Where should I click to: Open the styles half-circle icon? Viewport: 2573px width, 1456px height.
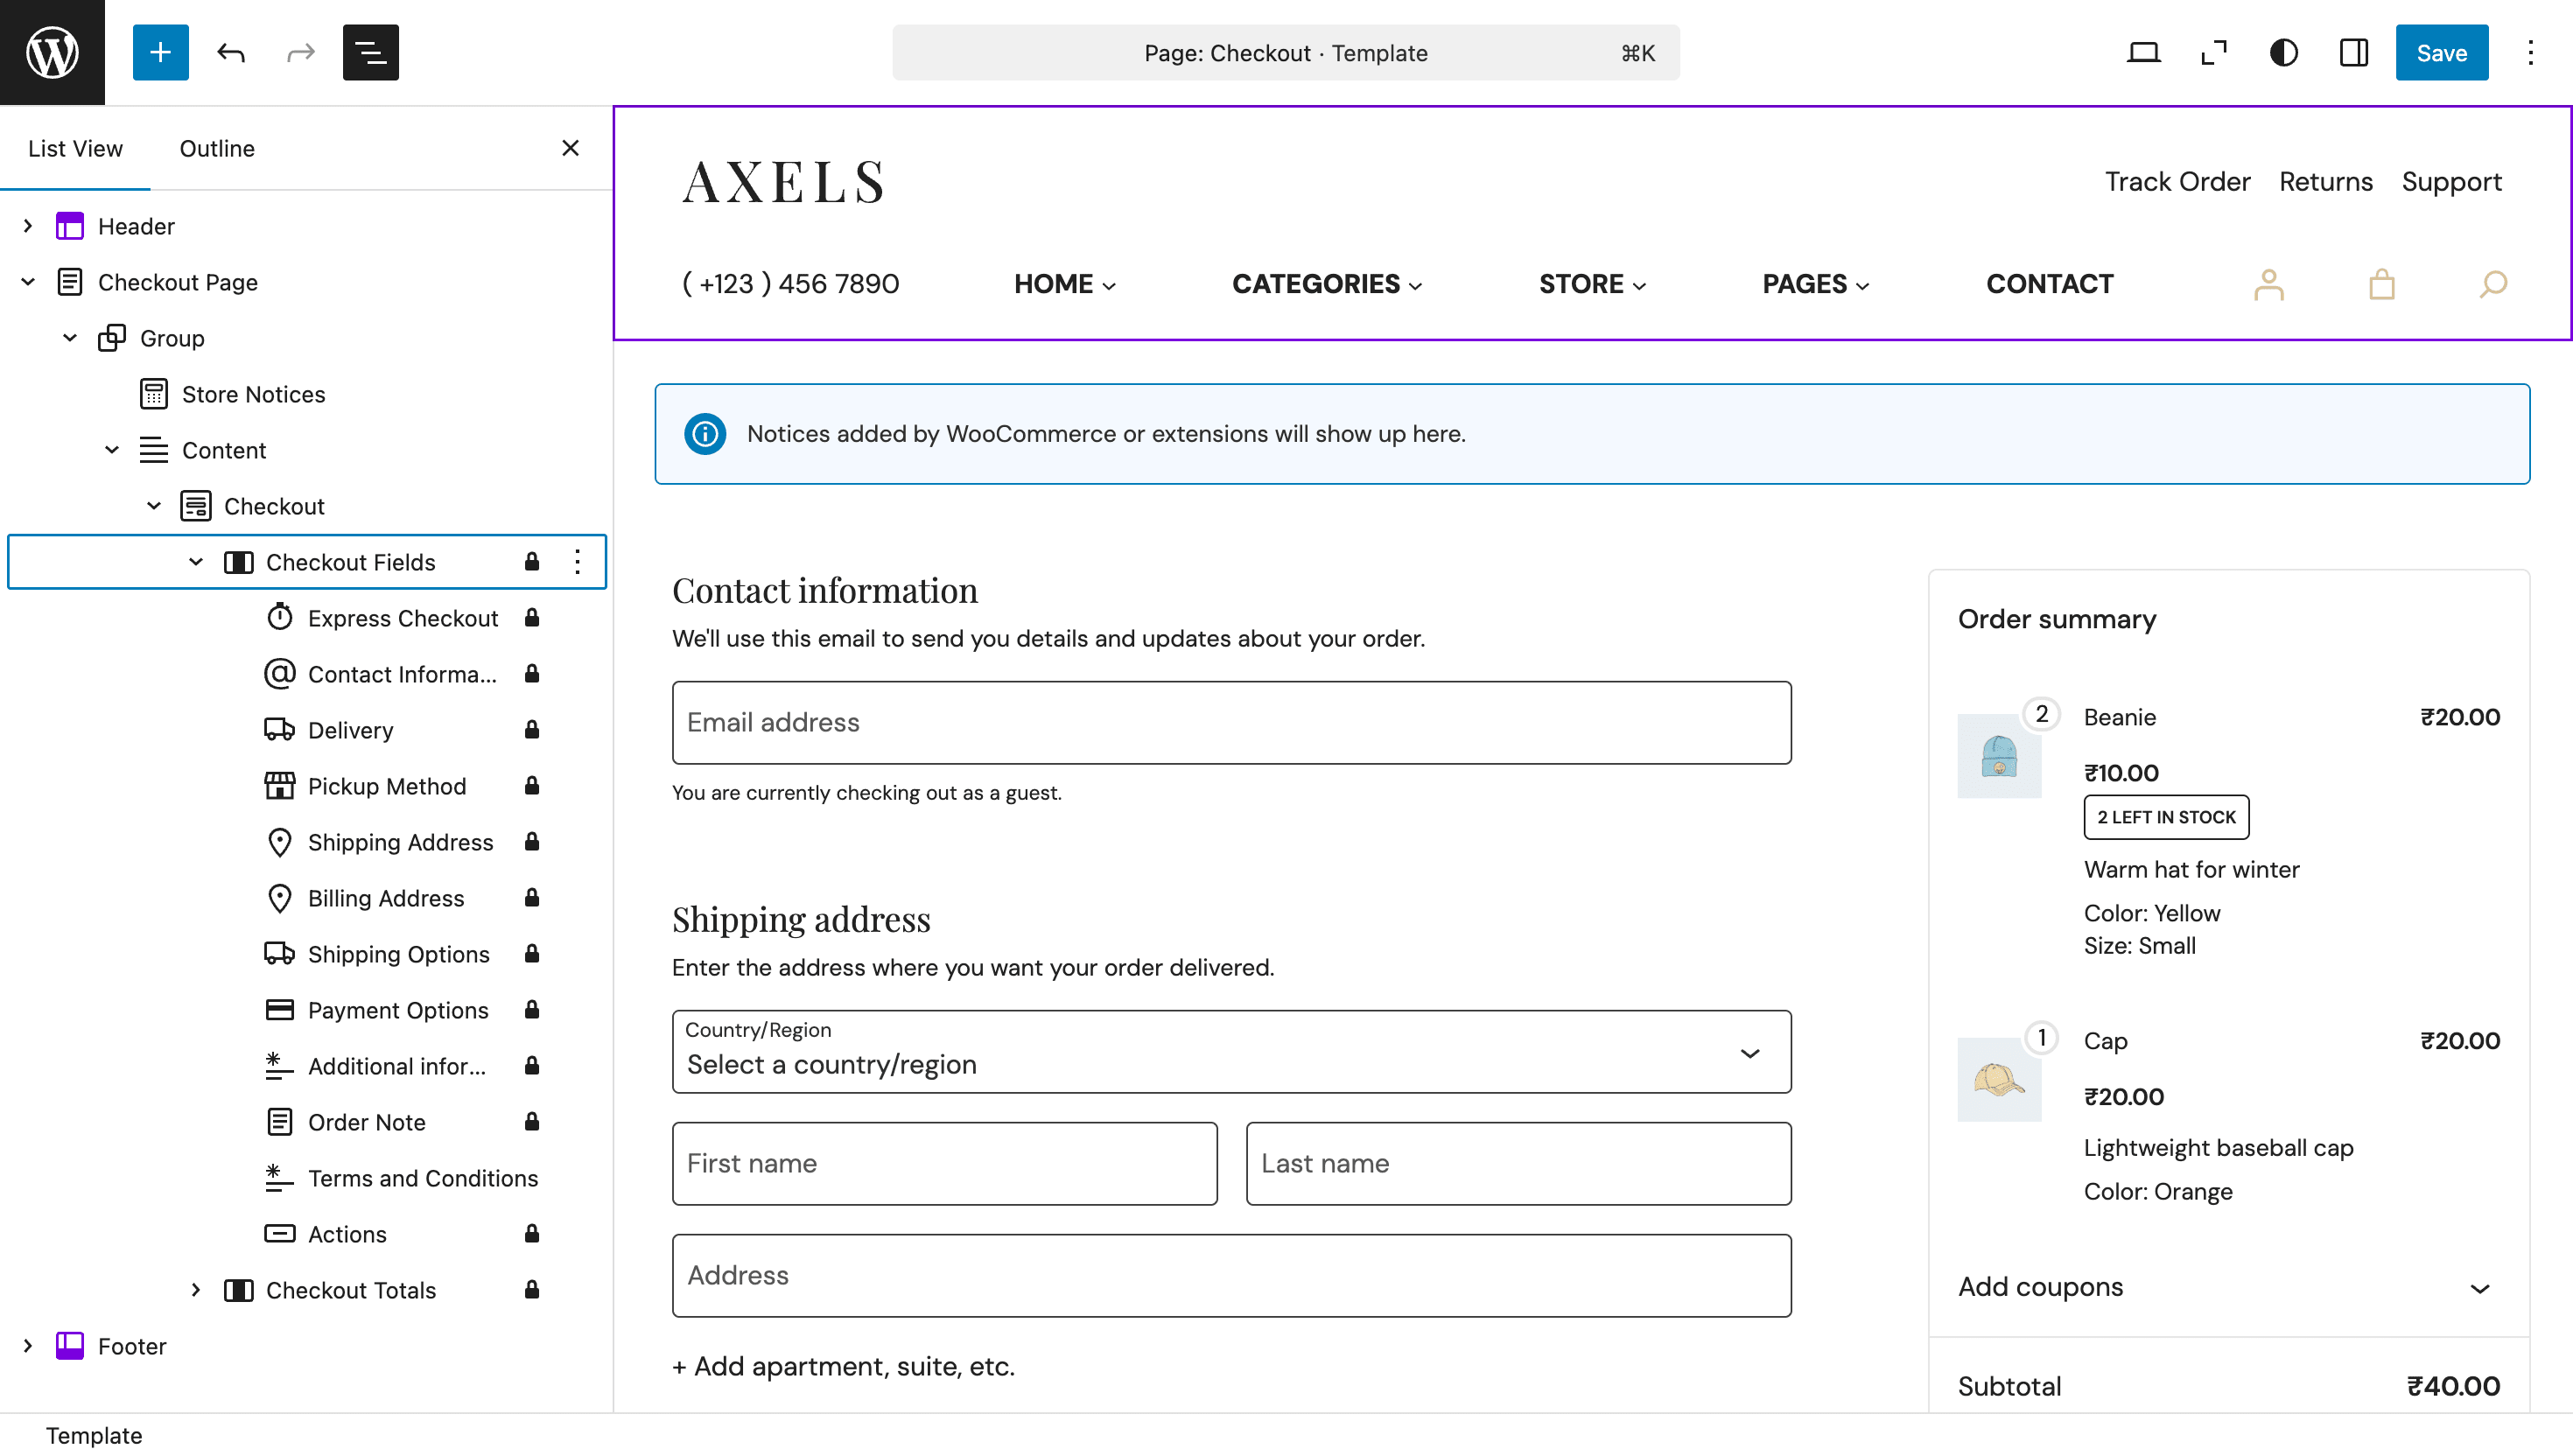coord(2283,52)
